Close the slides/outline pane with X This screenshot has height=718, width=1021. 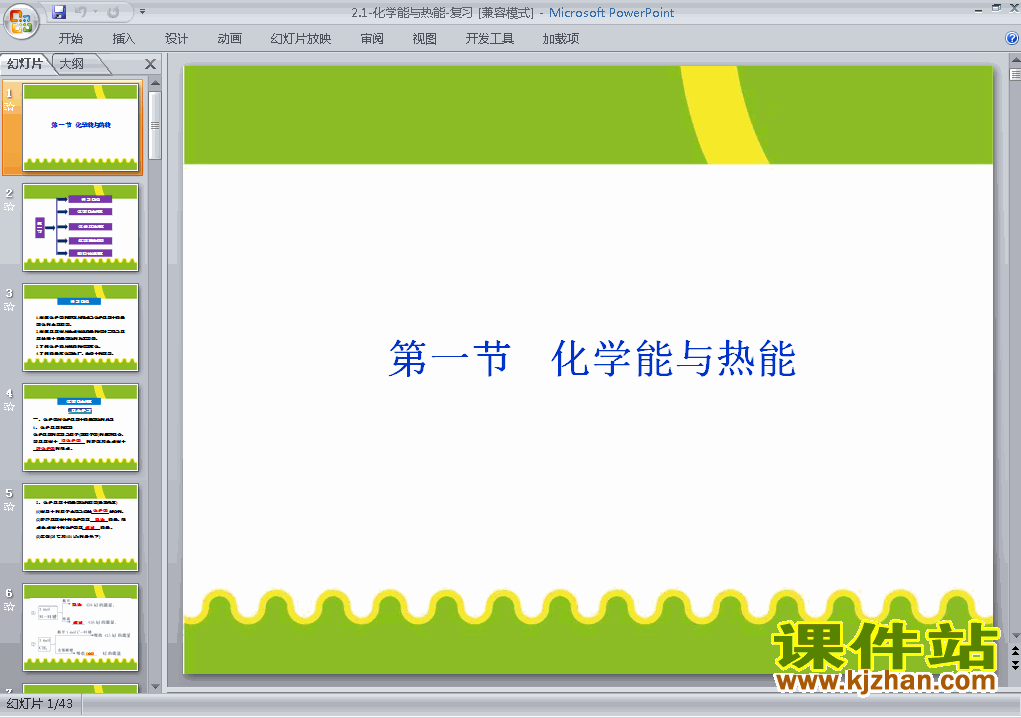pyautogui.click(x=150, y=64)
